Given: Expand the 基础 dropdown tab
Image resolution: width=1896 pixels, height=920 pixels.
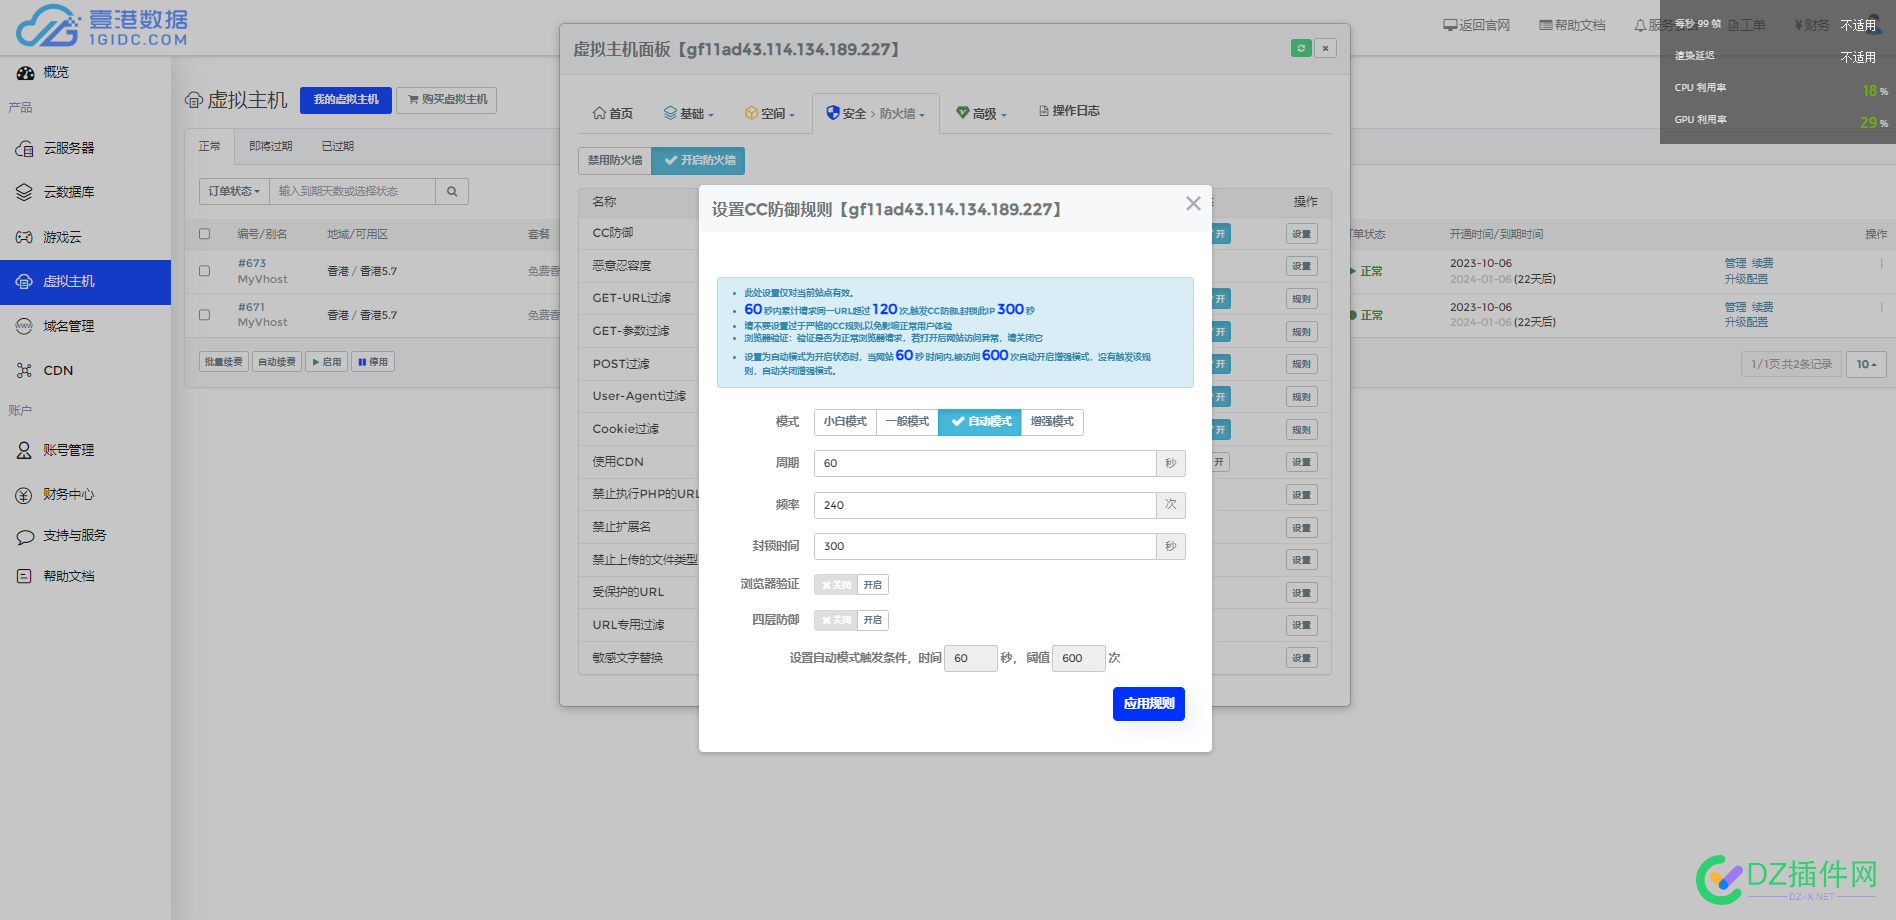Looking at the screenshot, I should click(689, 114).
